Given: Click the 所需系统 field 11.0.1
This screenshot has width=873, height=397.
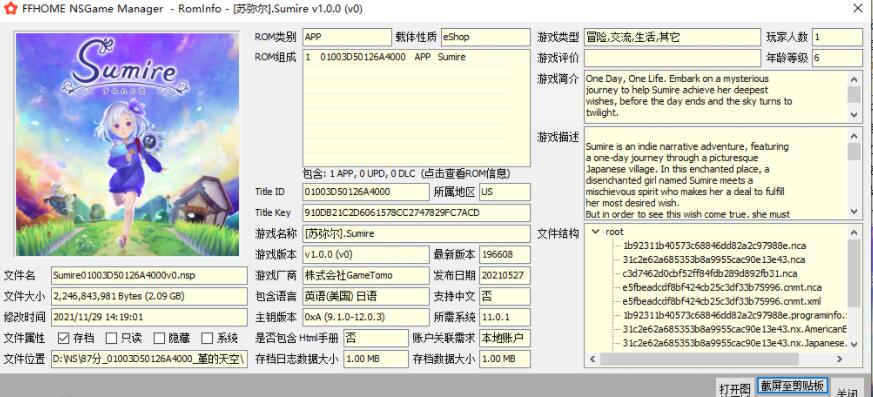Looking at the screenshot, I should click(505, 317).
